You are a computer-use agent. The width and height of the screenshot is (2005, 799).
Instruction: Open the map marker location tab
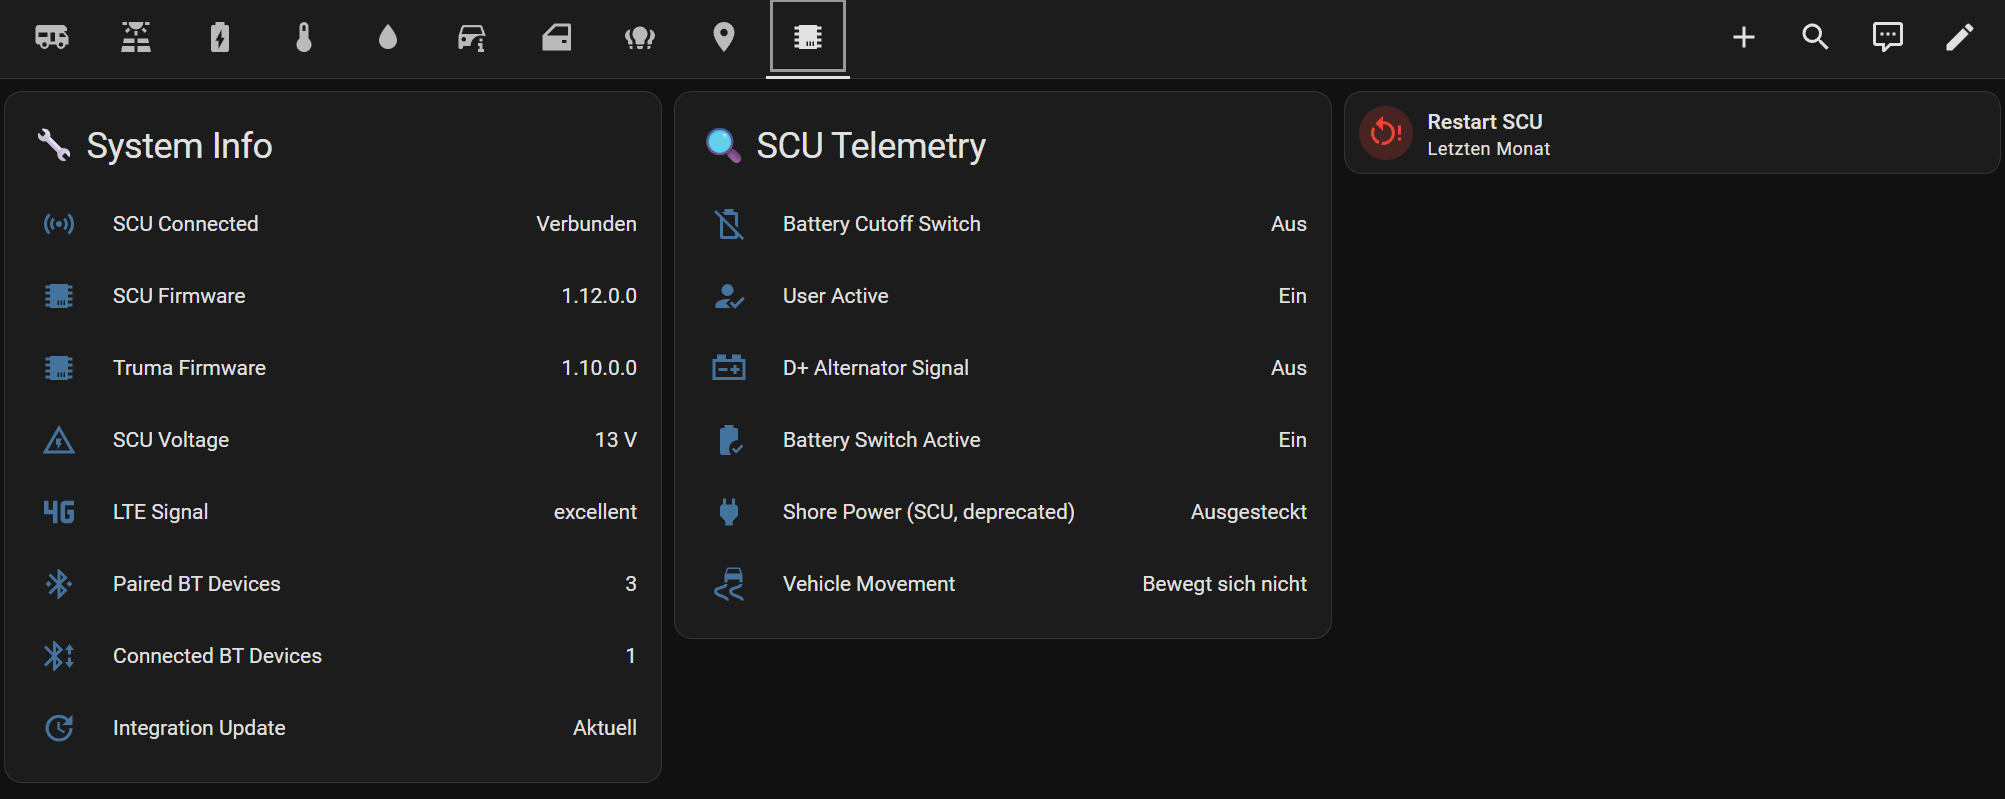724,38
